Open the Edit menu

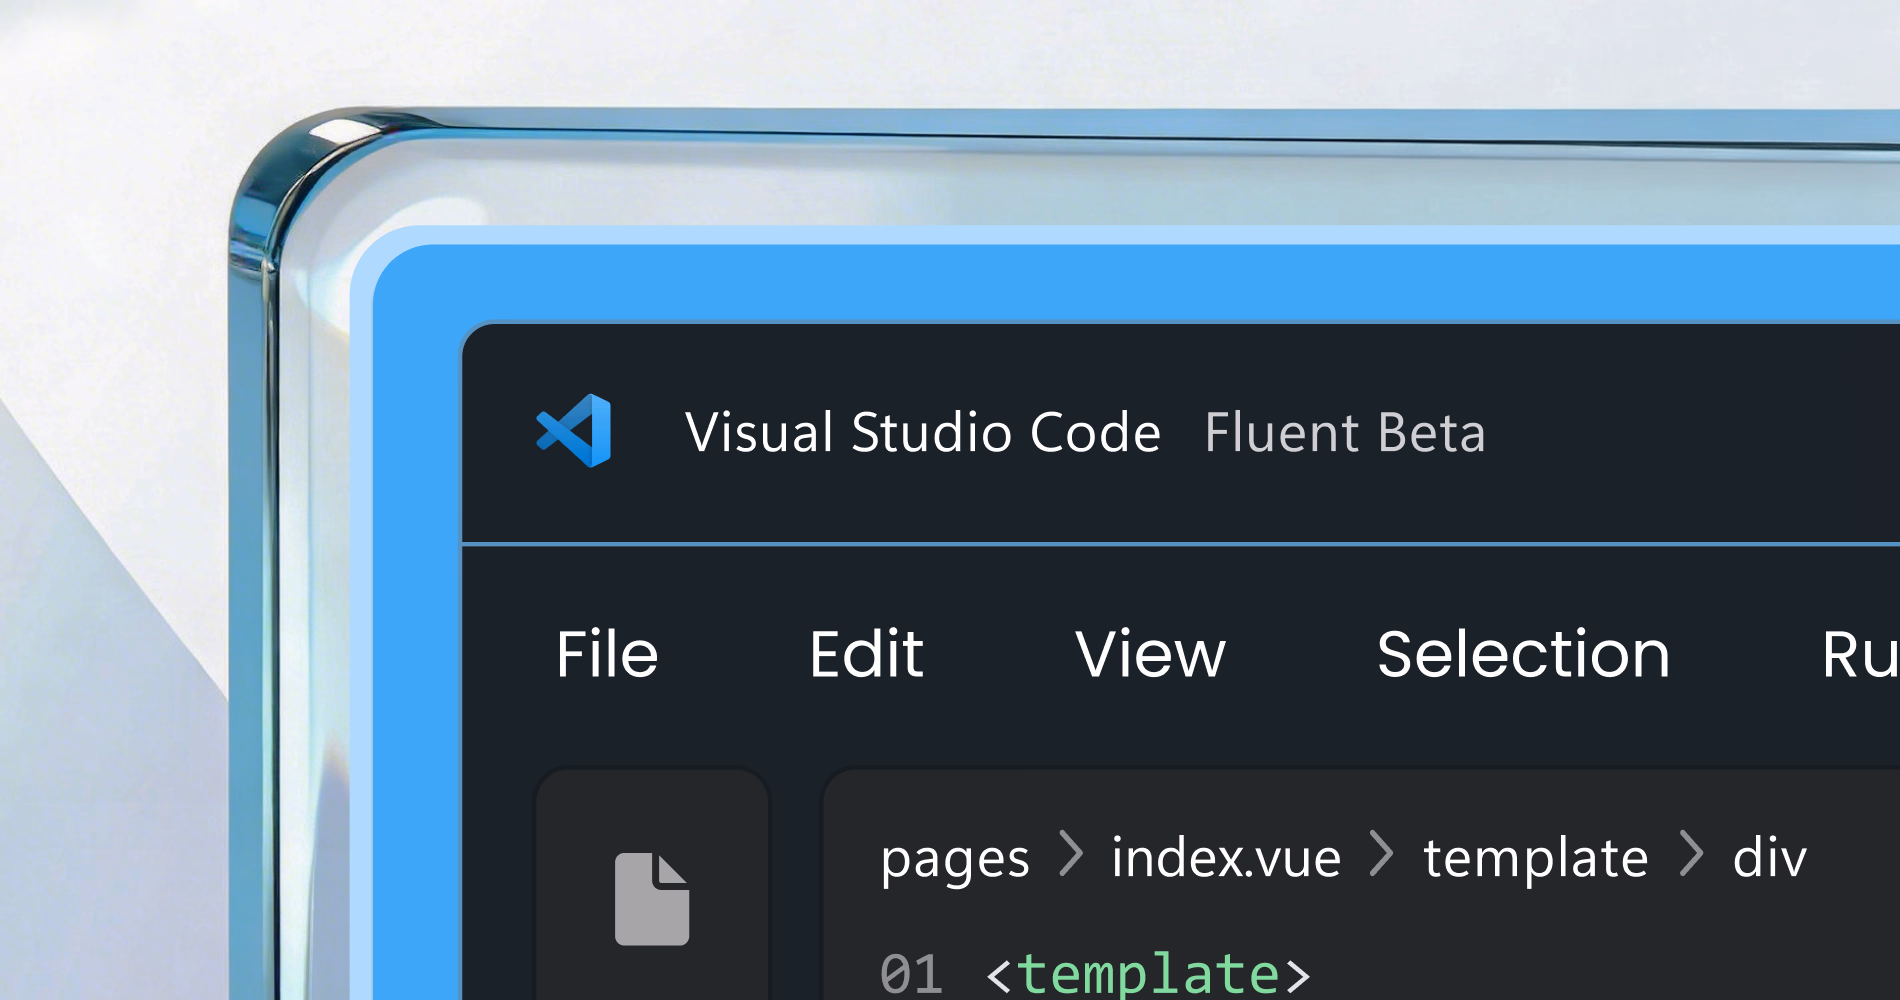click(866, 655)
